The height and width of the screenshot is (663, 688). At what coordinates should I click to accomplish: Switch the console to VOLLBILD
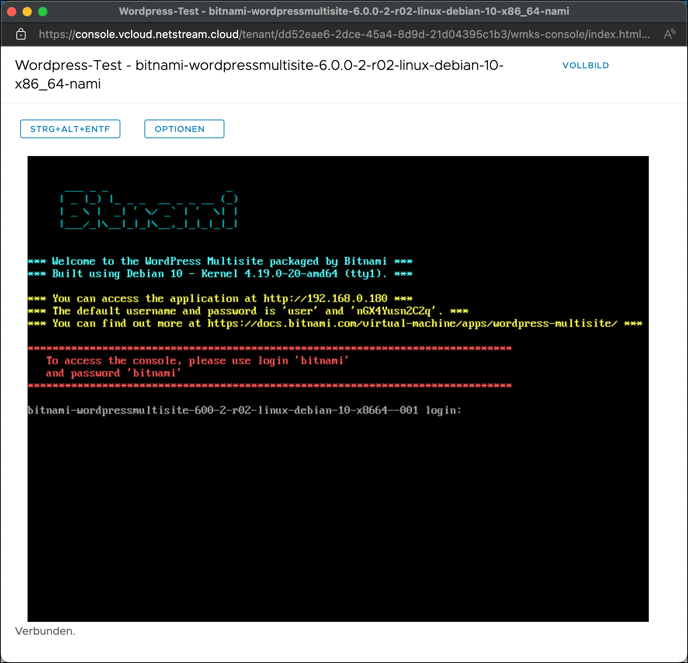585,65
